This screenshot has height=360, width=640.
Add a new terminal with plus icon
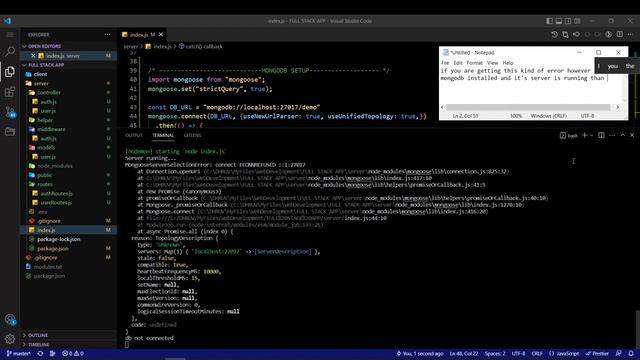[584, 135]
